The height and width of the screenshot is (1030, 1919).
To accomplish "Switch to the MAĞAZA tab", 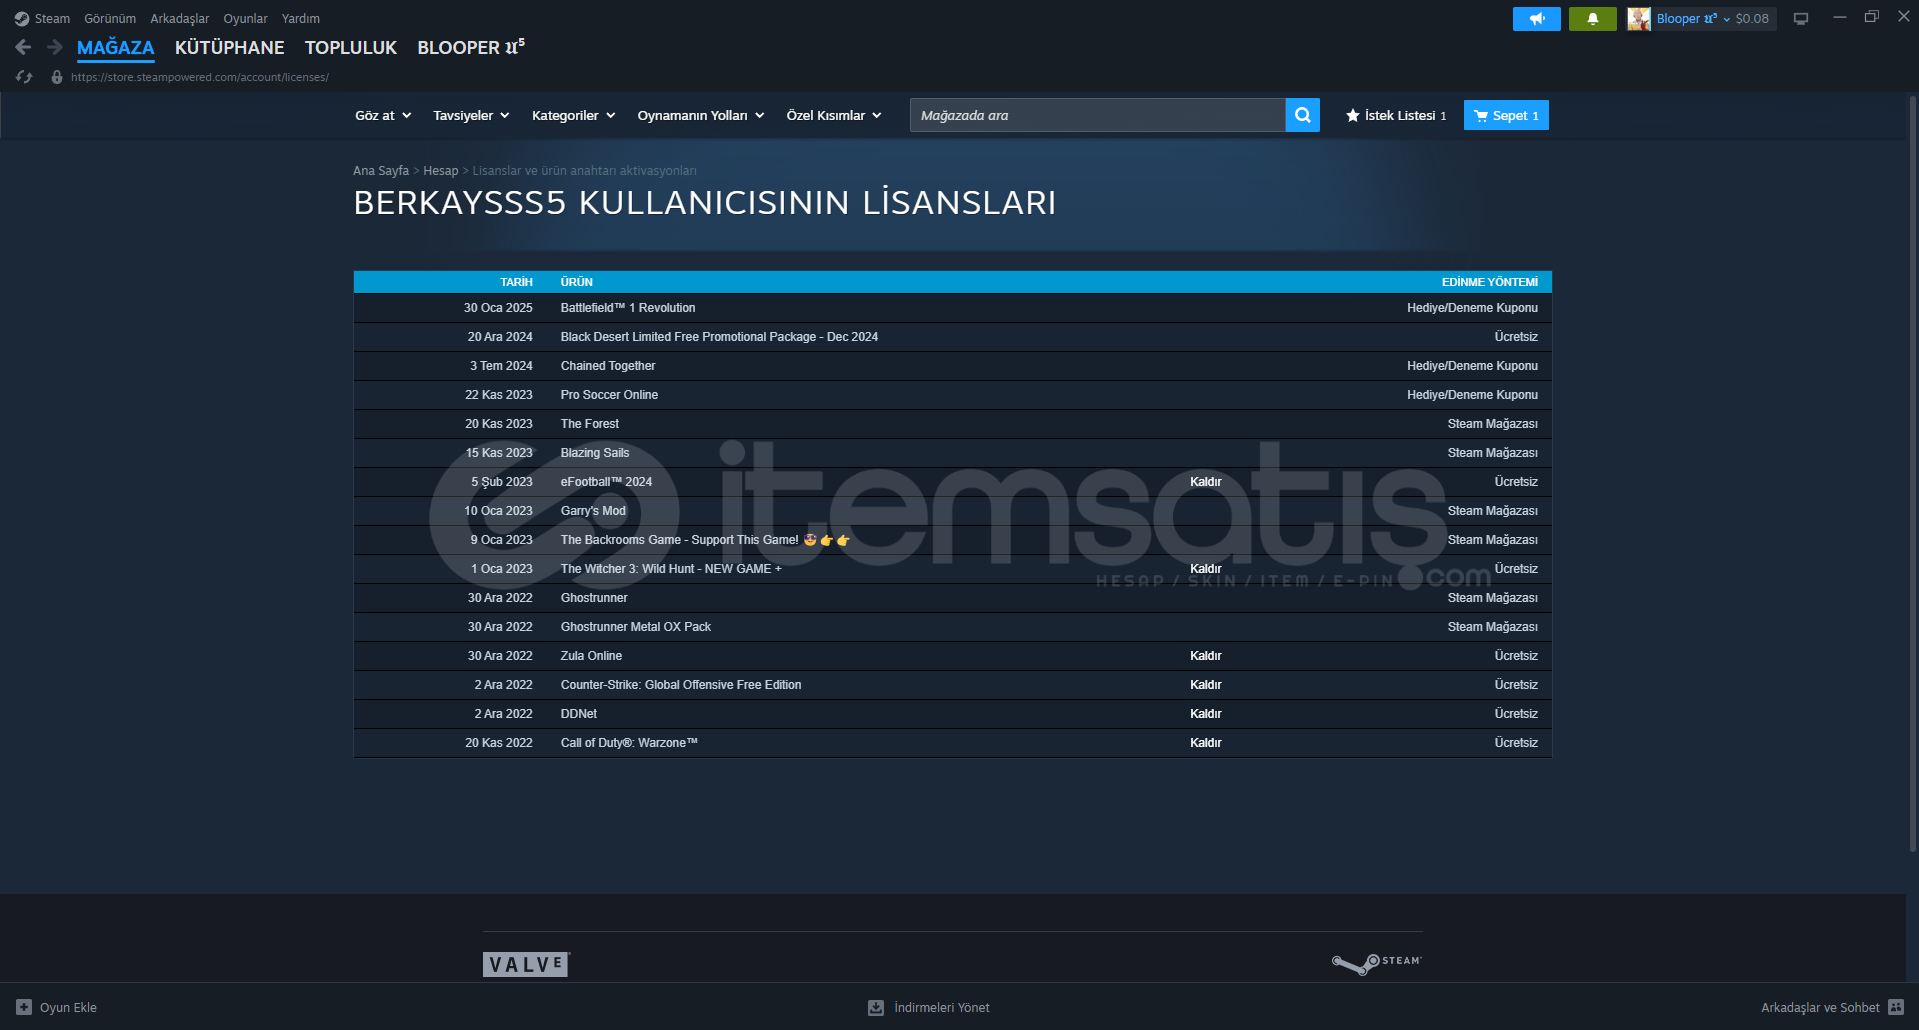I will (116, 48).
